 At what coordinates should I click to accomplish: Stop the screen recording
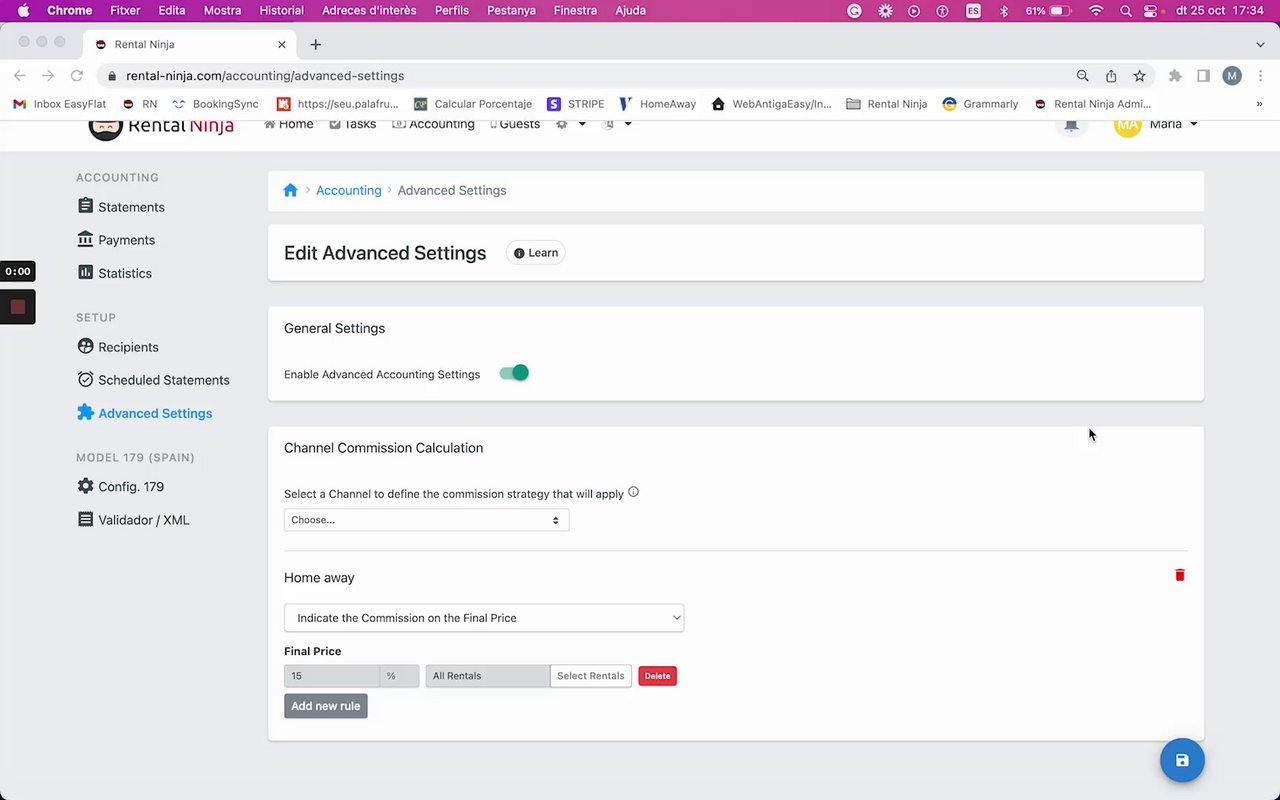pos(18,307)
